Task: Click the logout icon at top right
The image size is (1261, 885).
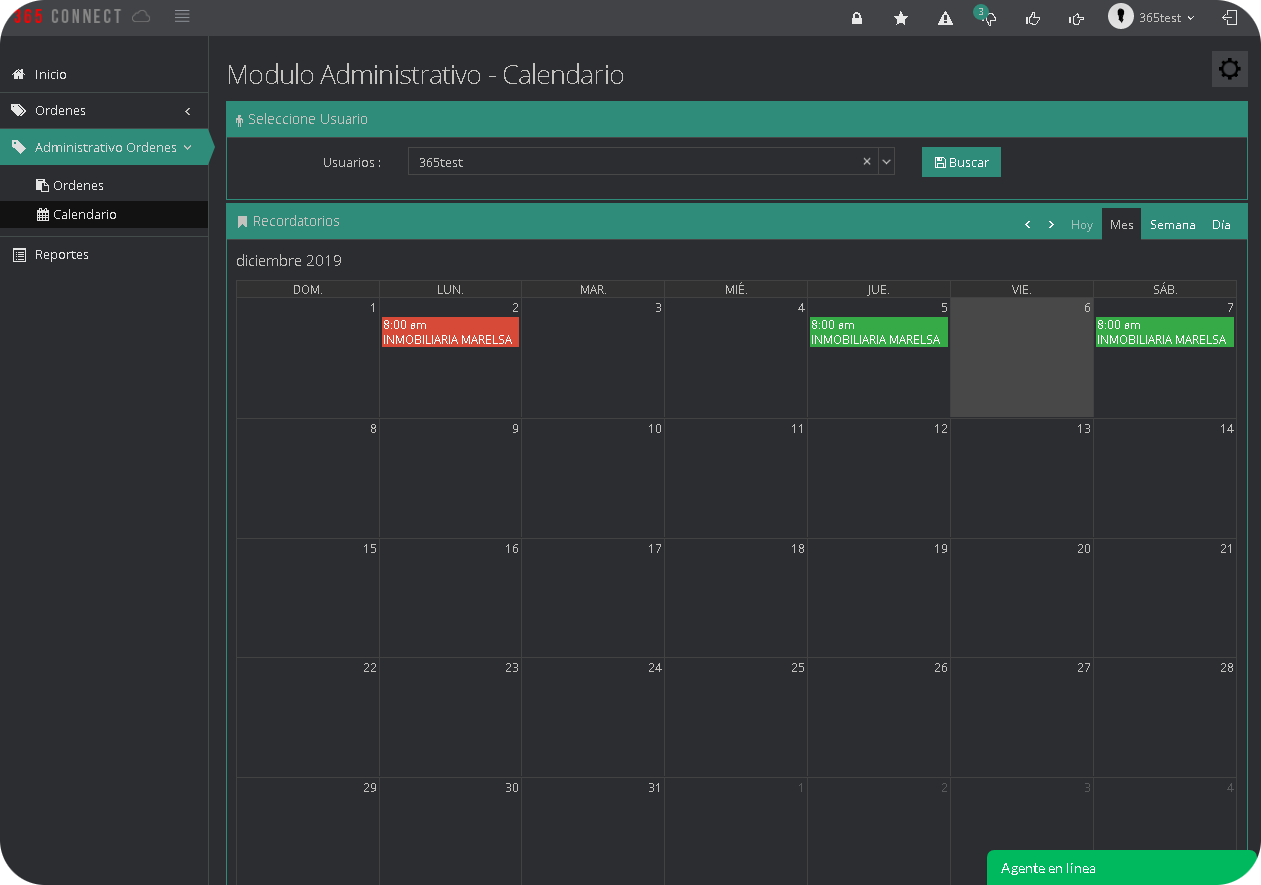Action: tap(1230, 18)
